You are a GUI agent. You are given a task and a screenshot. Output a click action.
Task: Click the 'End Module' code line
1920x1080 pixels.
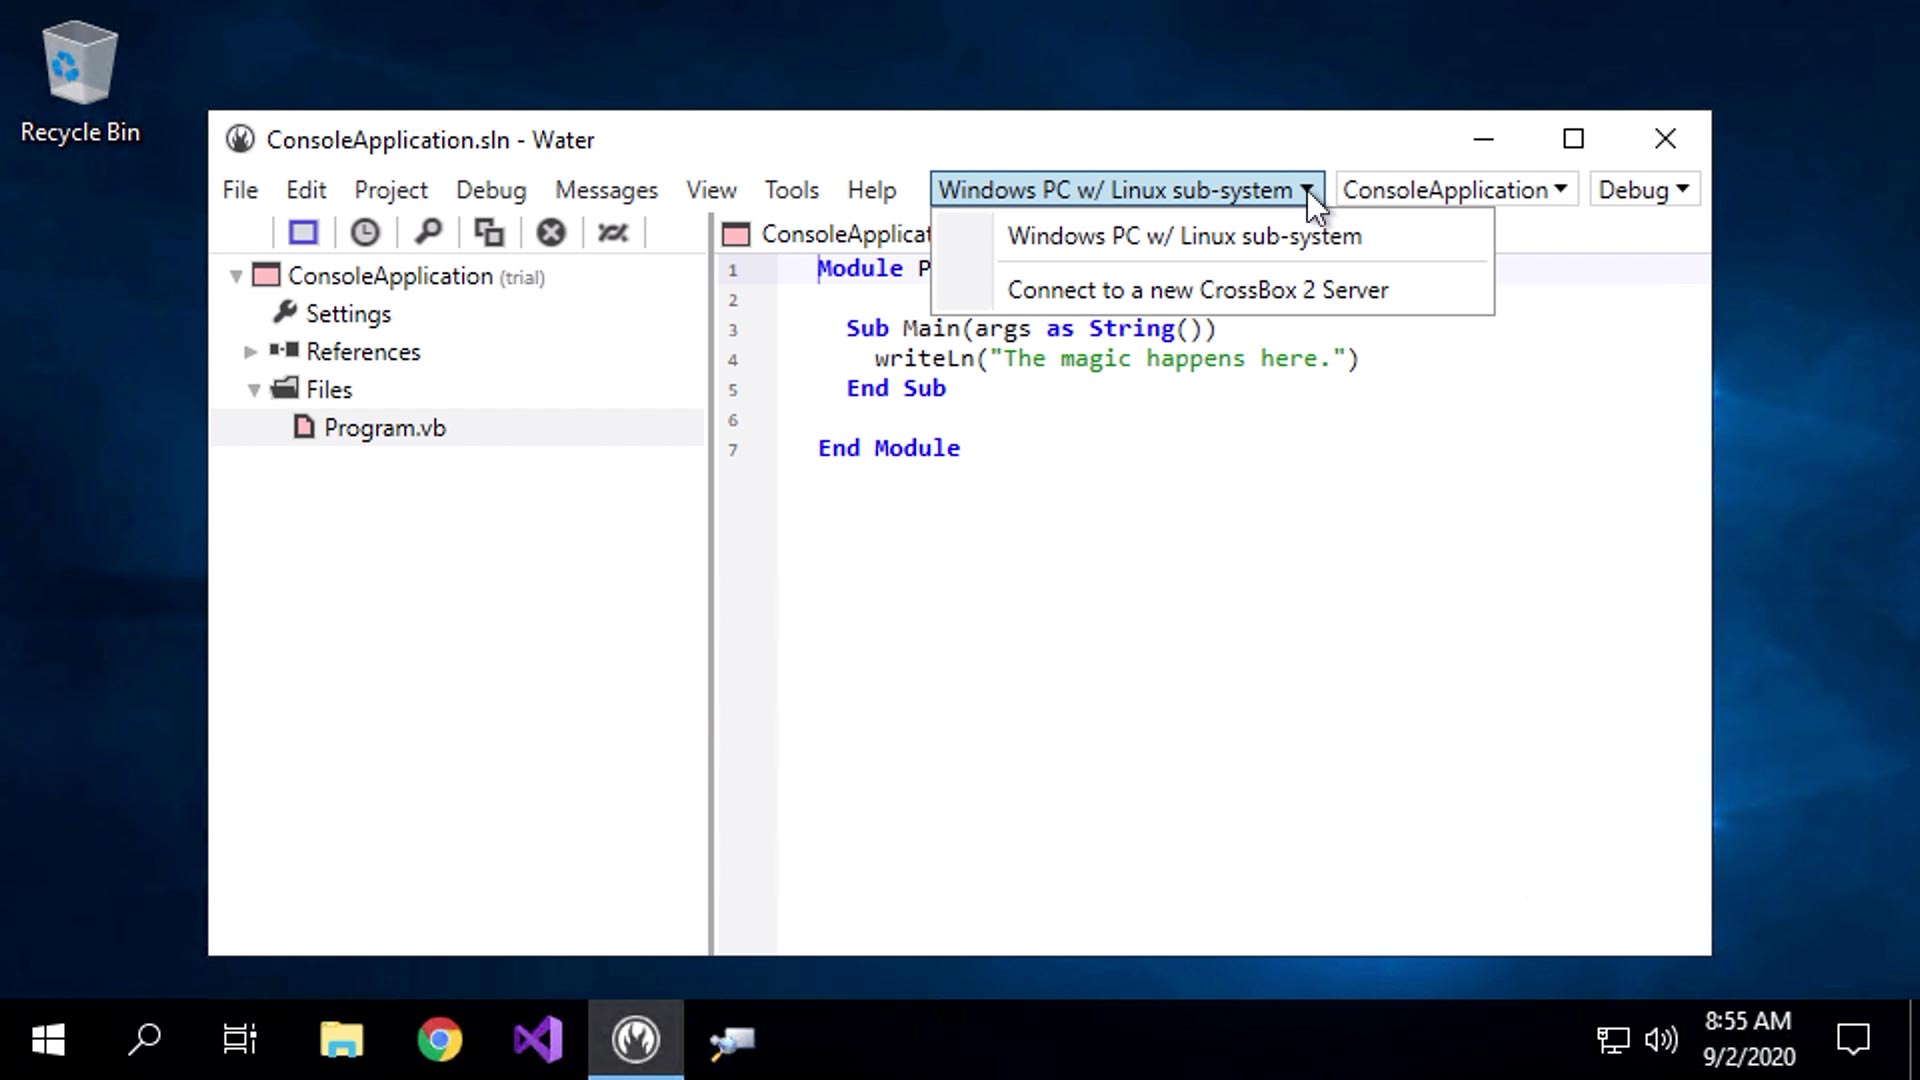point(889,448)
